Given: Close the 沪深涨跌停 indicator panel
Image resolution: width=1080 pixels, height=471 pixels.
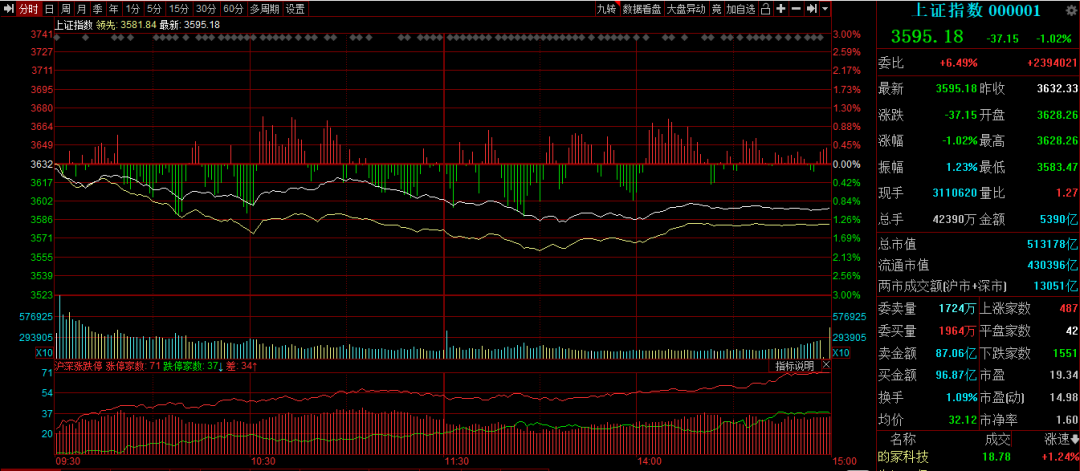Looking at the screenshot, I should pyautogui.click(x=826, y=366).
